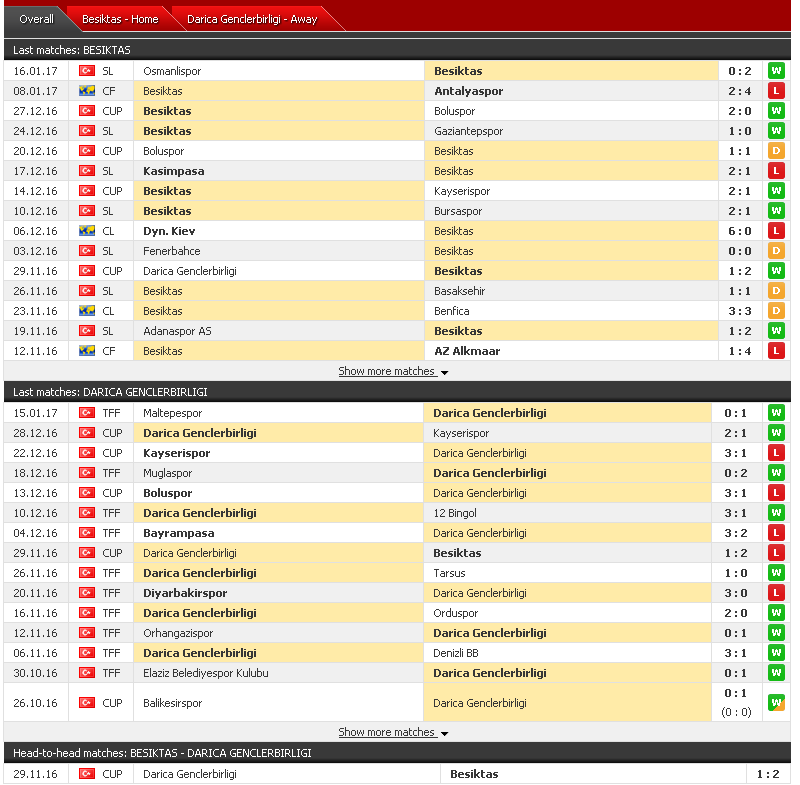The image size is (800, 785).
Task: Select Tarsus team name
Action: click(449, 573)
